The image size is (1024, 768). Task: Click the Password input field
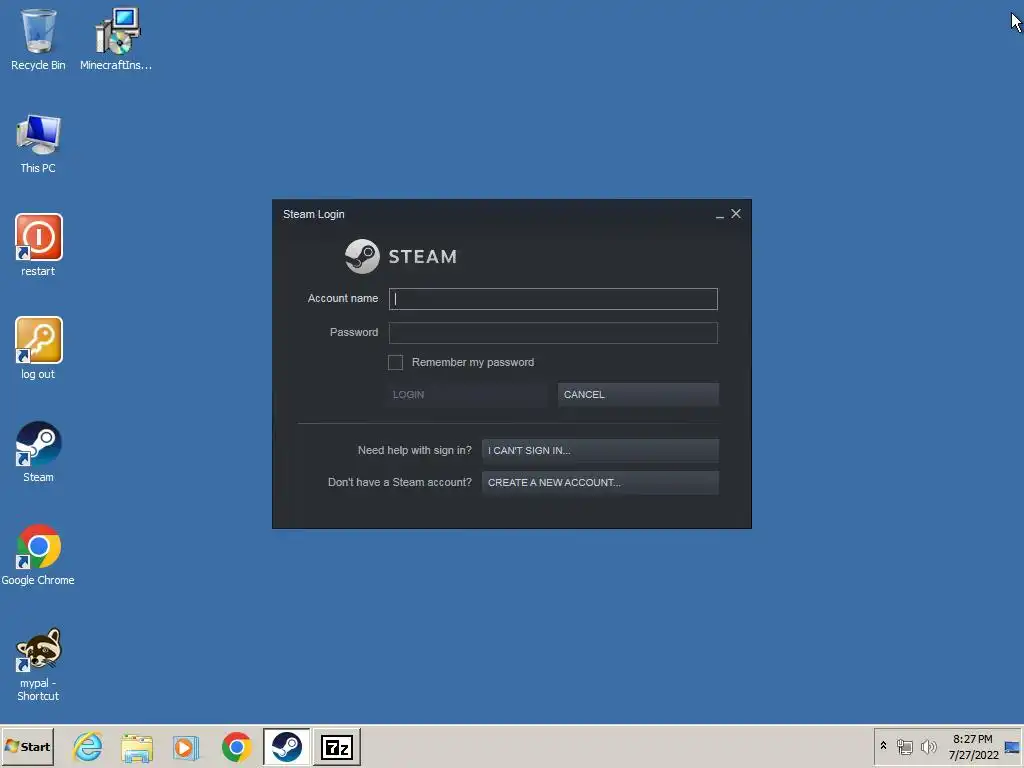(x=553, y=332)
